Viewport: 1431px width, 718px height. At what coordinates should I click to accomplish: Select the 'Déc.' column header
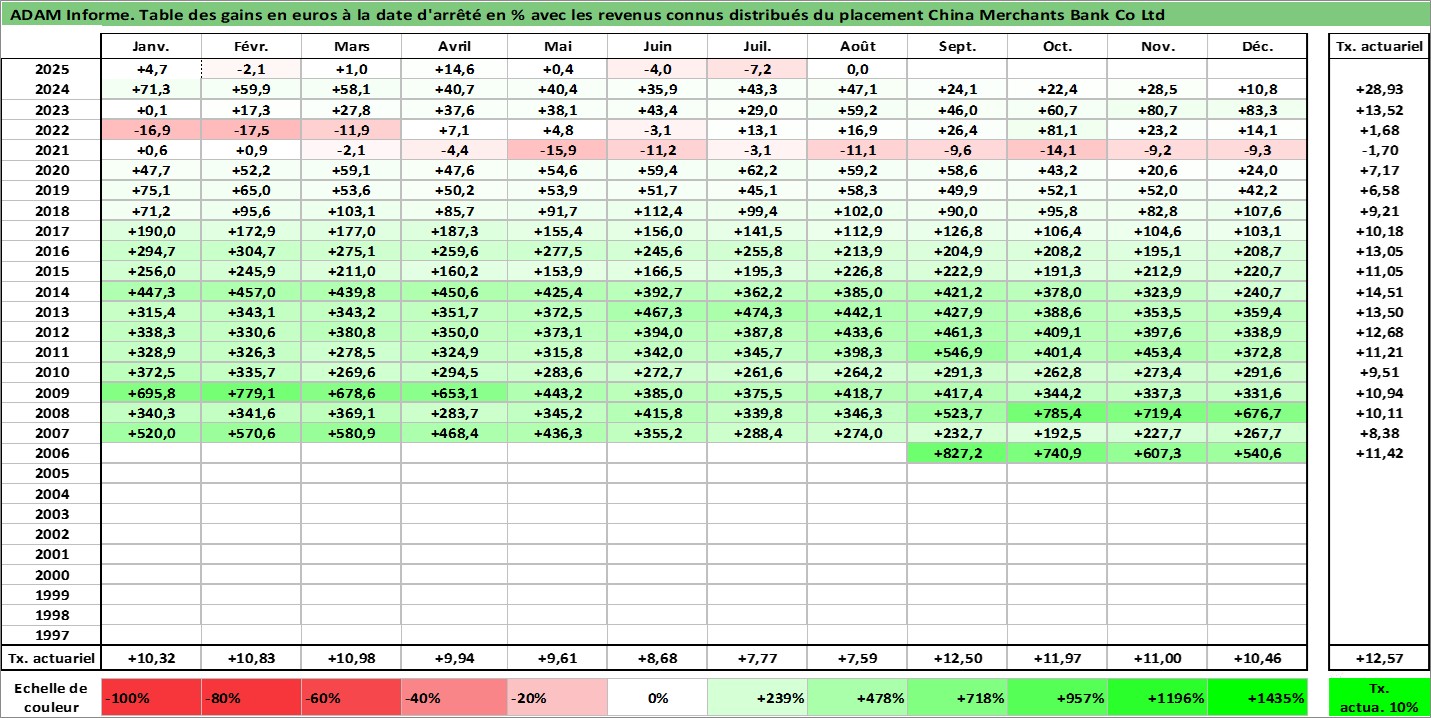click(1258, 47)
